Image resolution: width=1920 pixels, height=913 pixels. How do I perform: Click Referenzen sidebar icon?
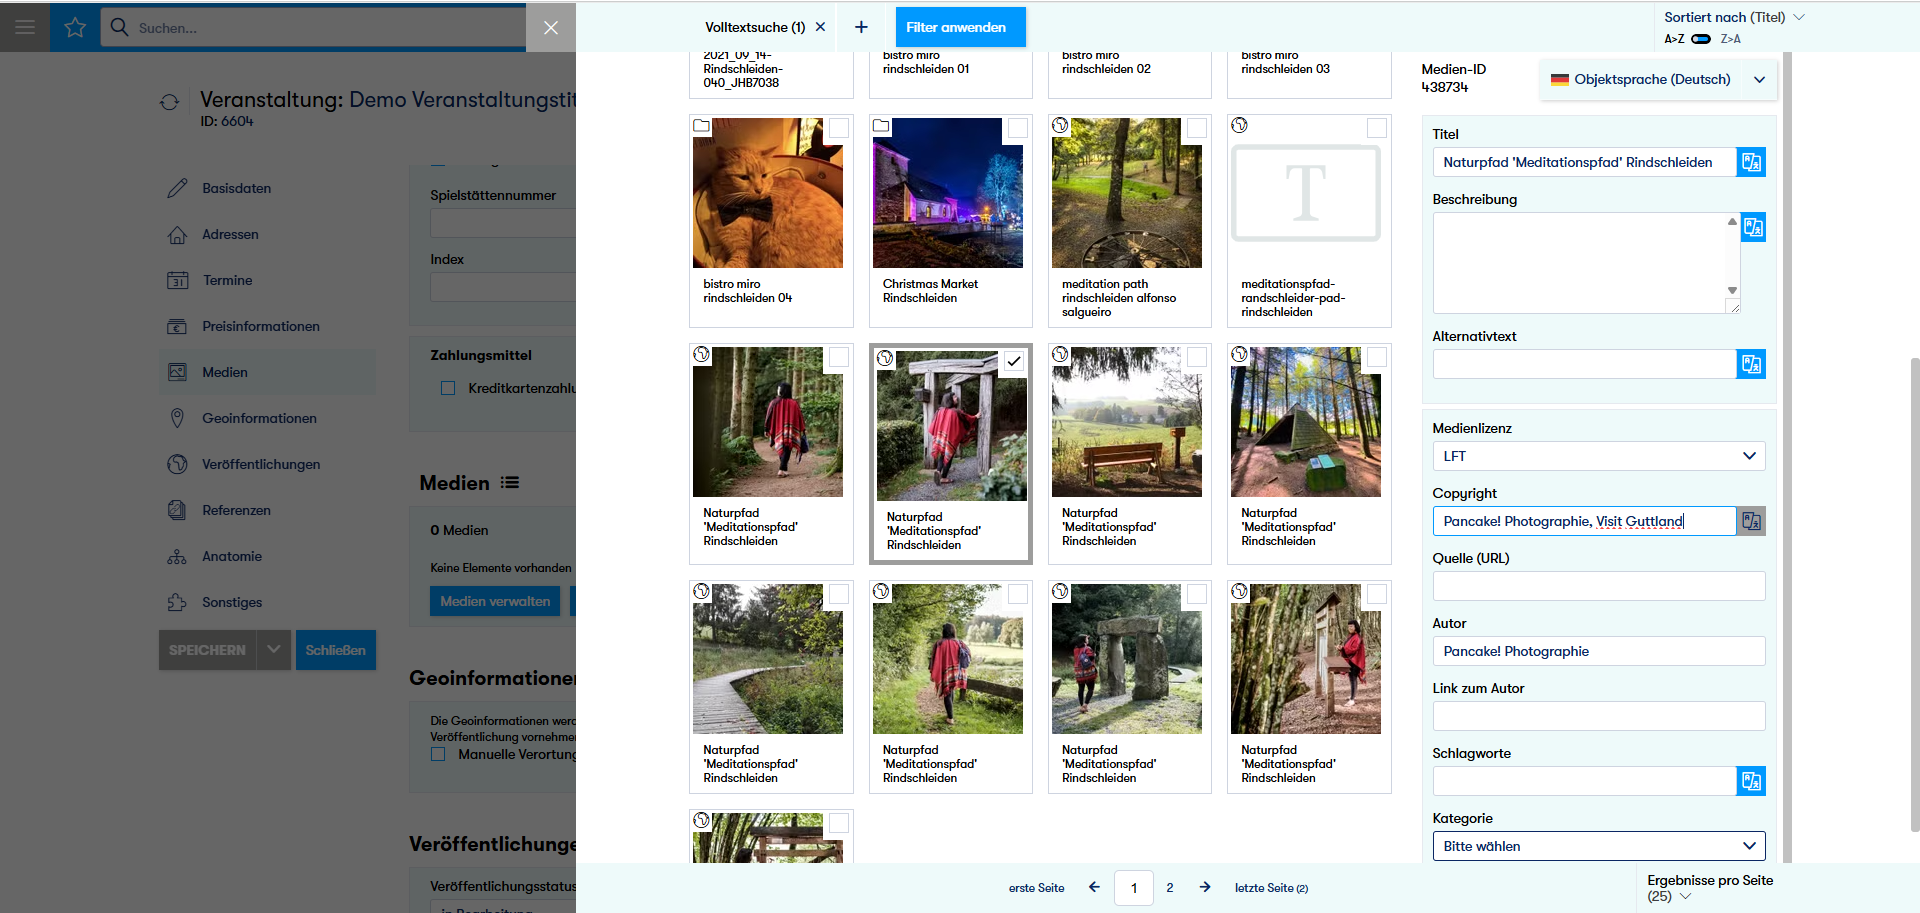pyautogui.click(x=177, y=510)
